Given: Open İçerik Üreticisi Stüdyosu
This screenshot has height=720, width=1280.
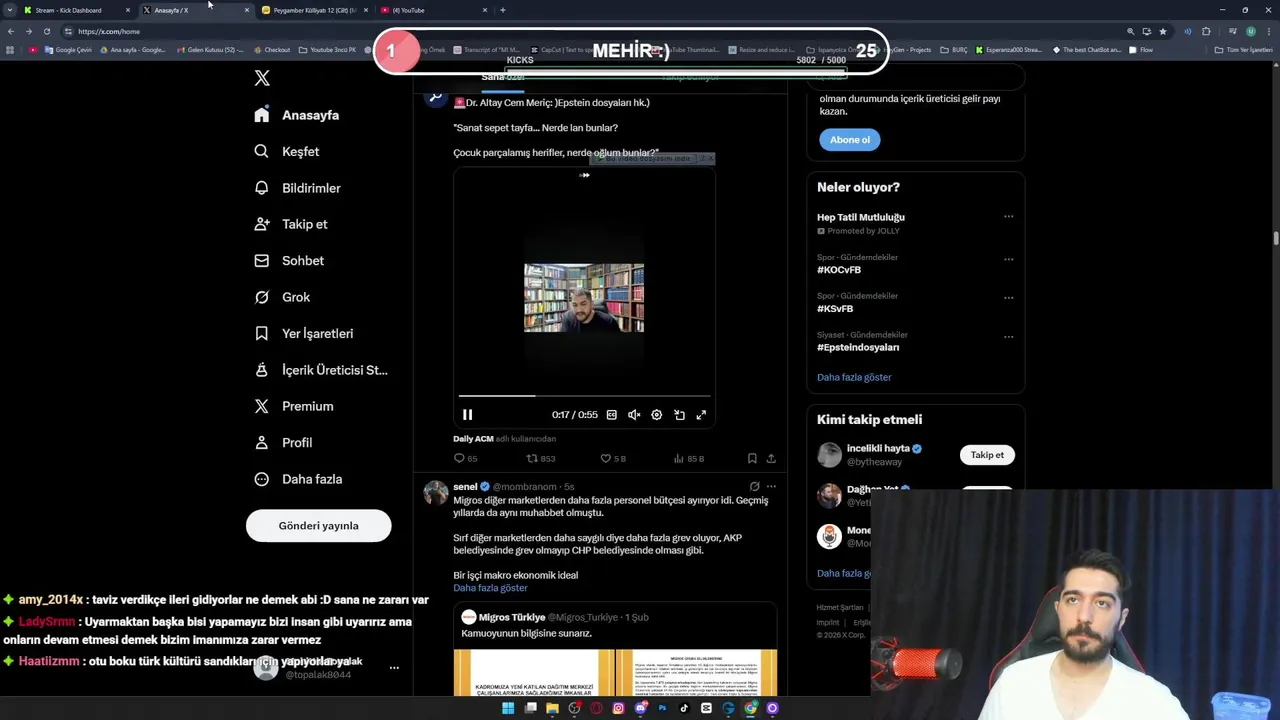Looking at the screenshot, I should tap(321, 370).
